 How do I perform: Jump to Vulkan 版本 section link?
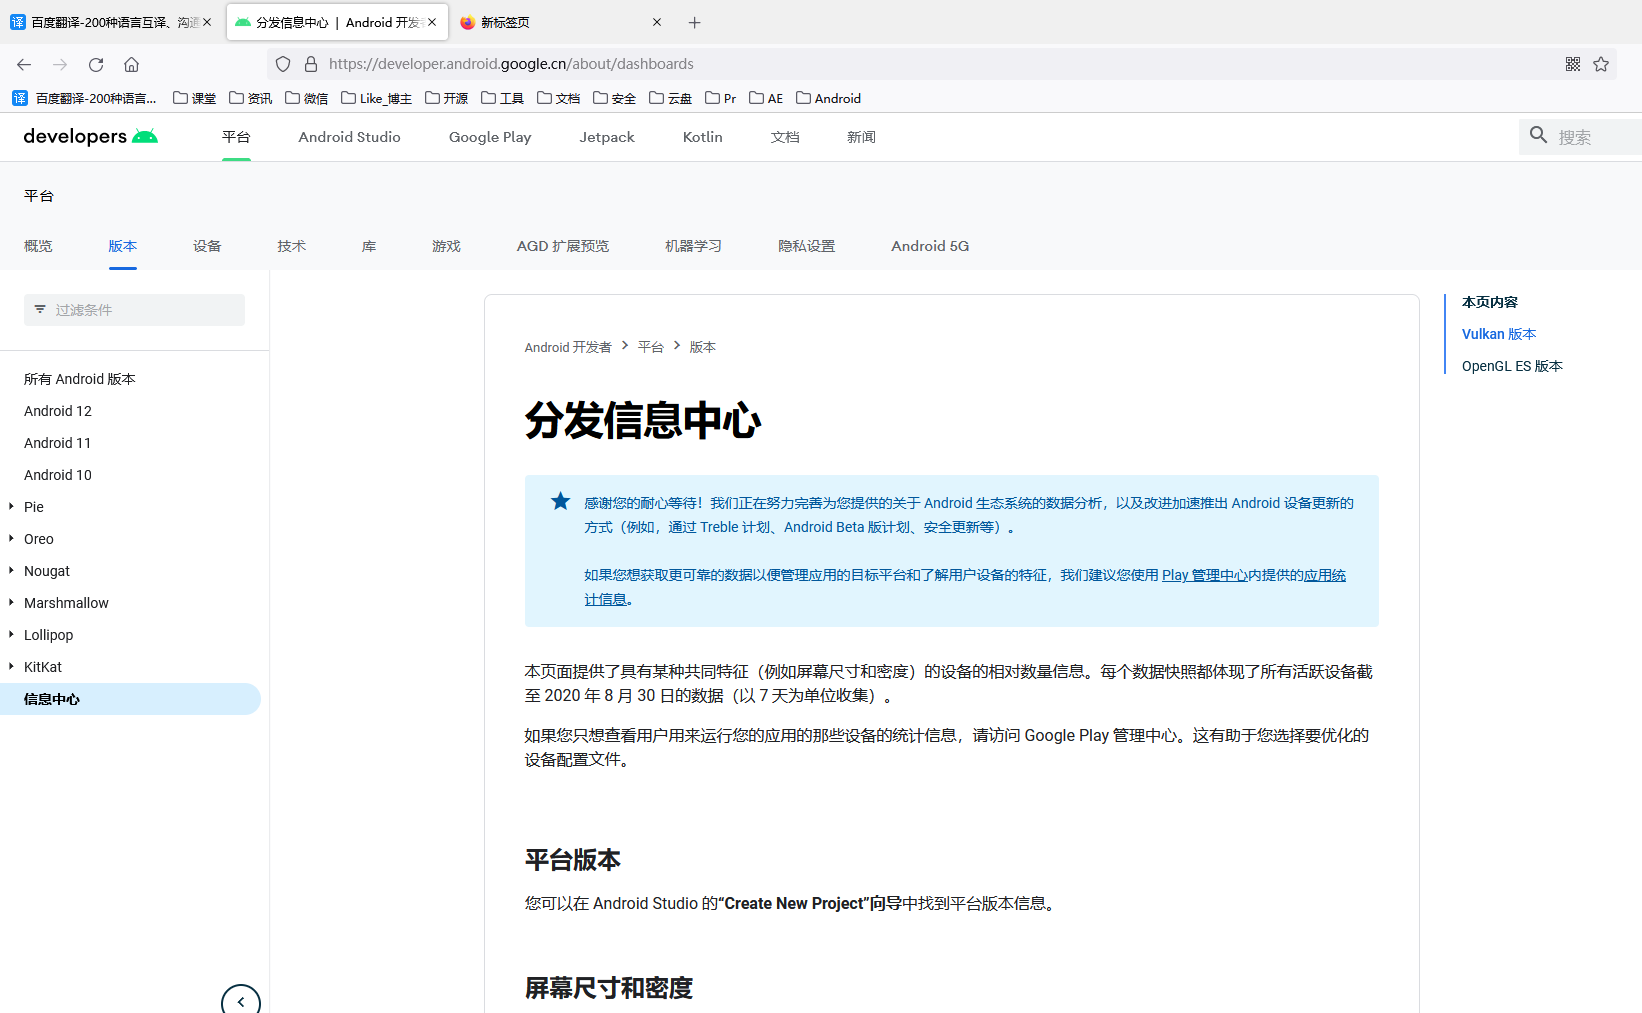coord(1499,334)
